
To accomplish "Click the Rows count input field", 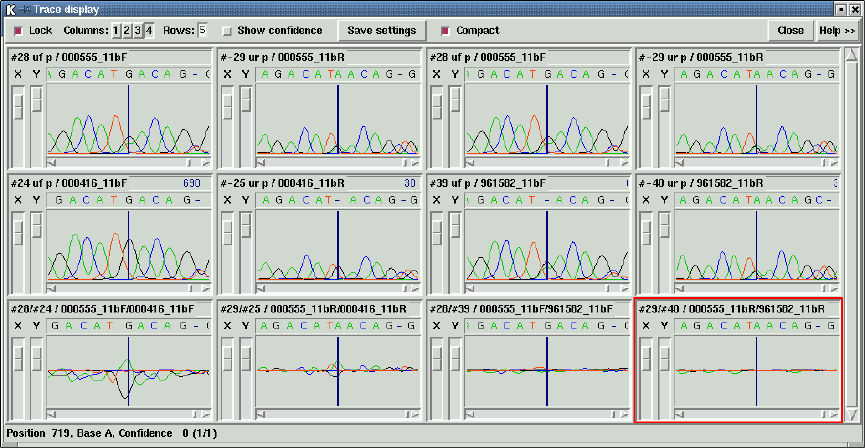I will click(x=202, y=30).
